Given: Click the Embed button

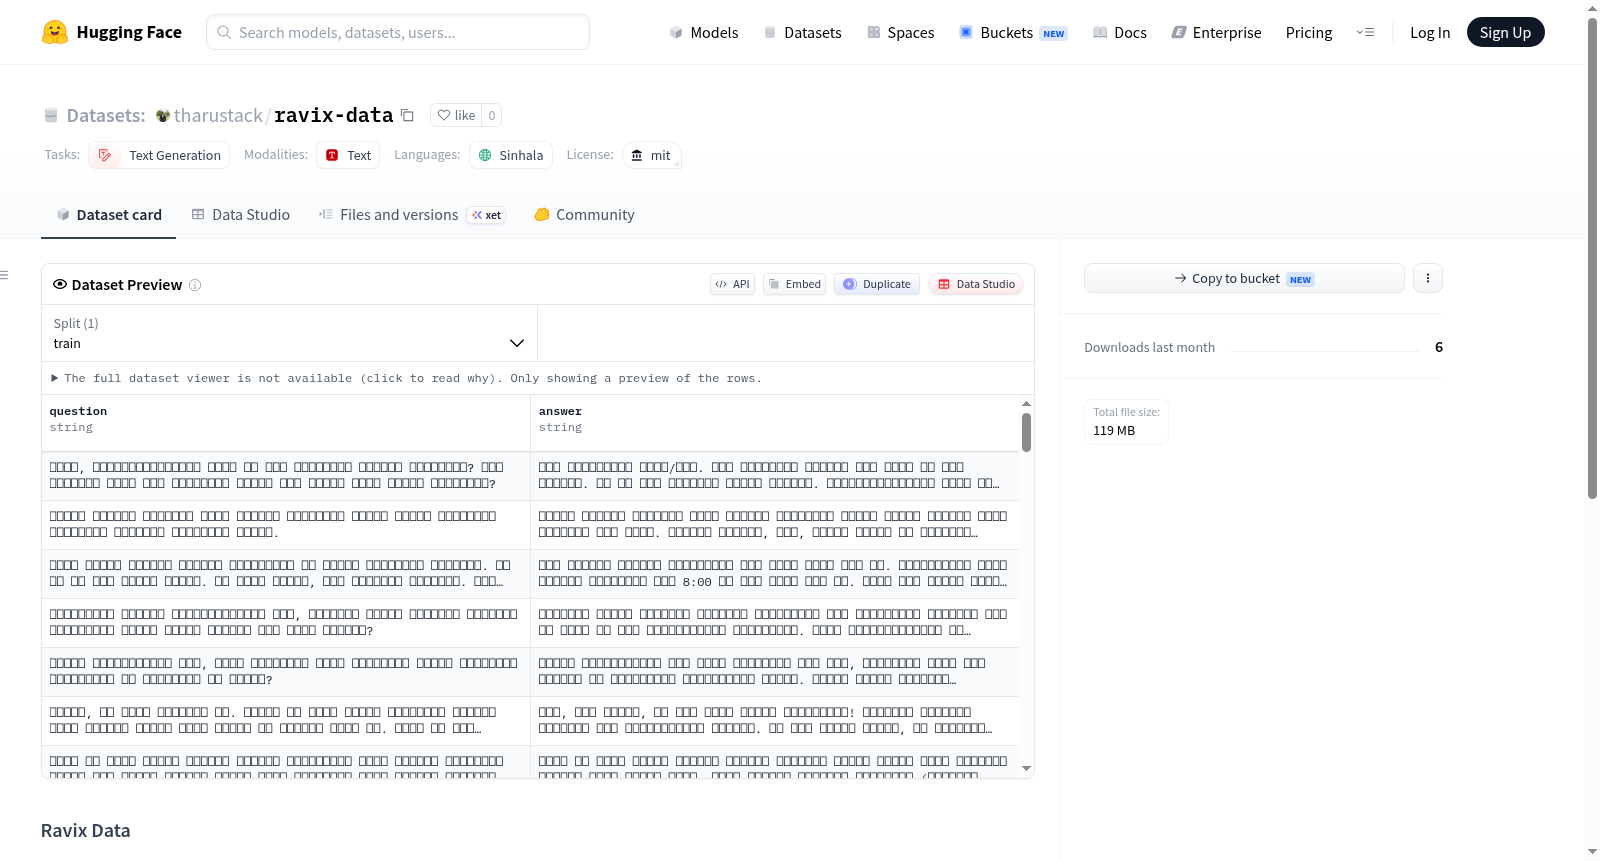Looking at the screenshot, I should (795, 284).
